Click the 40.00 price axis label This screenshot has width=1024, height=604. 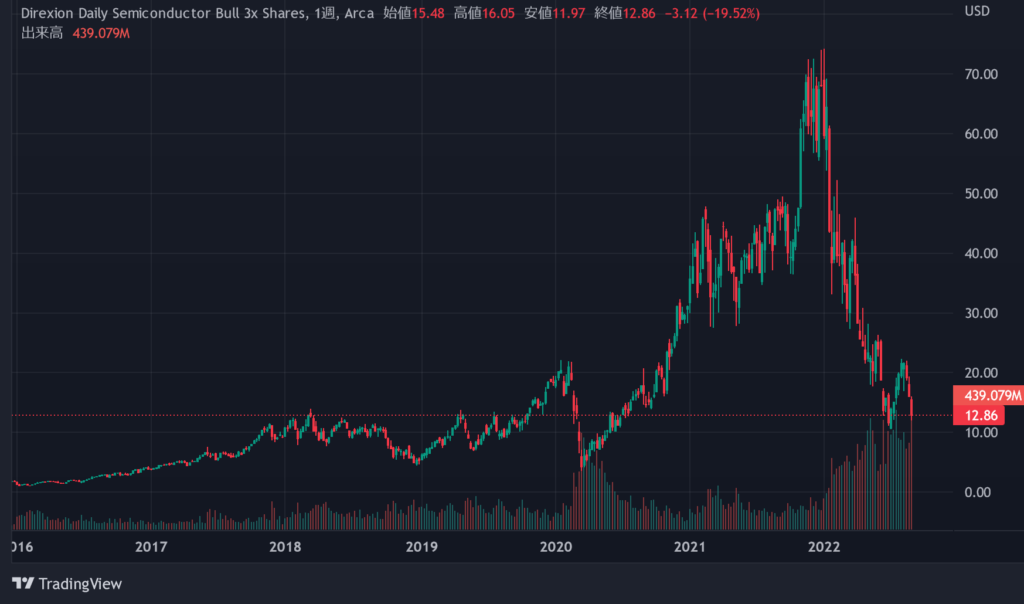981,253
